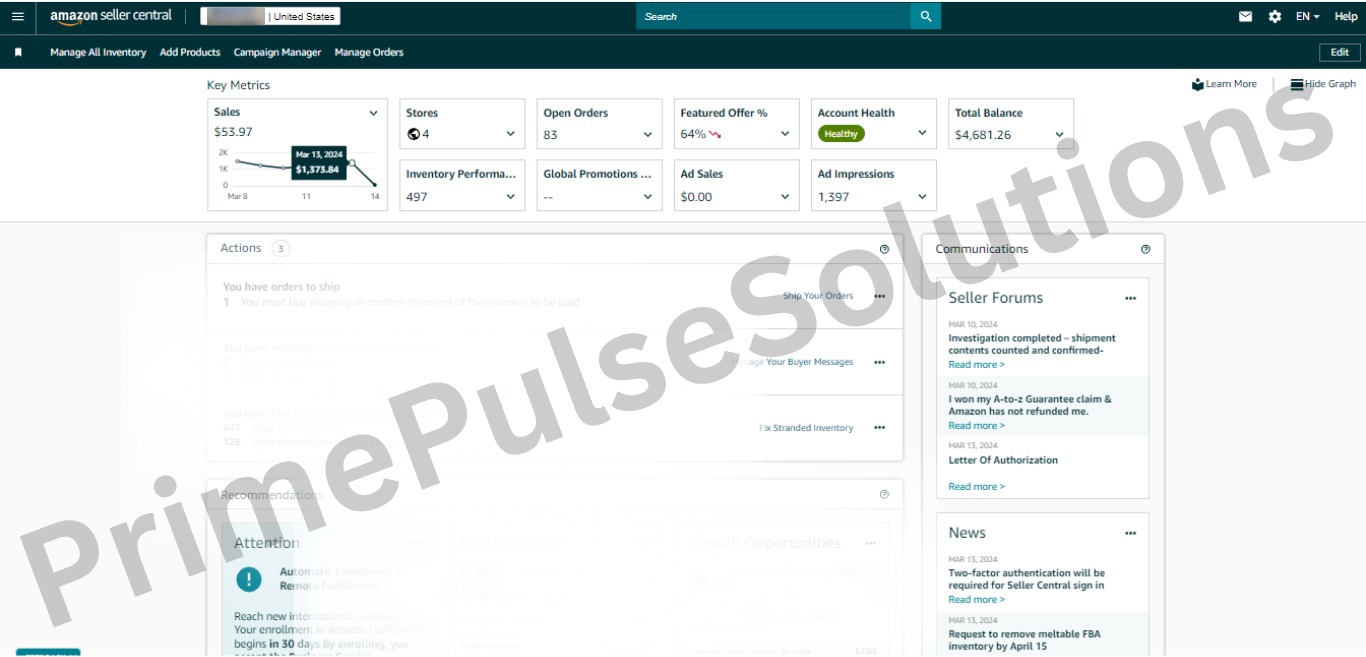Open Manage All Inventory
Viewport: 1366px width, 657px height.
point(98,52)
